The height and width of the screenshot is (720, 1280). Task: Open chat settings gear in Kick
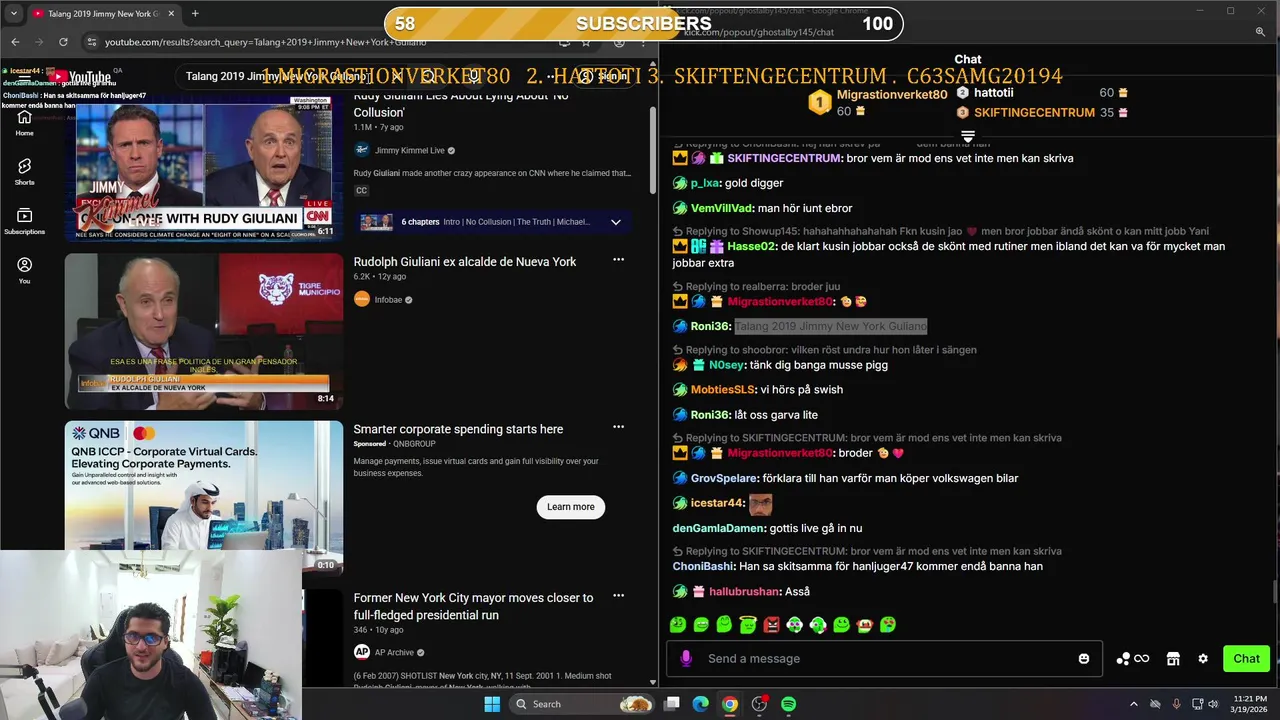pos(1203,658)
